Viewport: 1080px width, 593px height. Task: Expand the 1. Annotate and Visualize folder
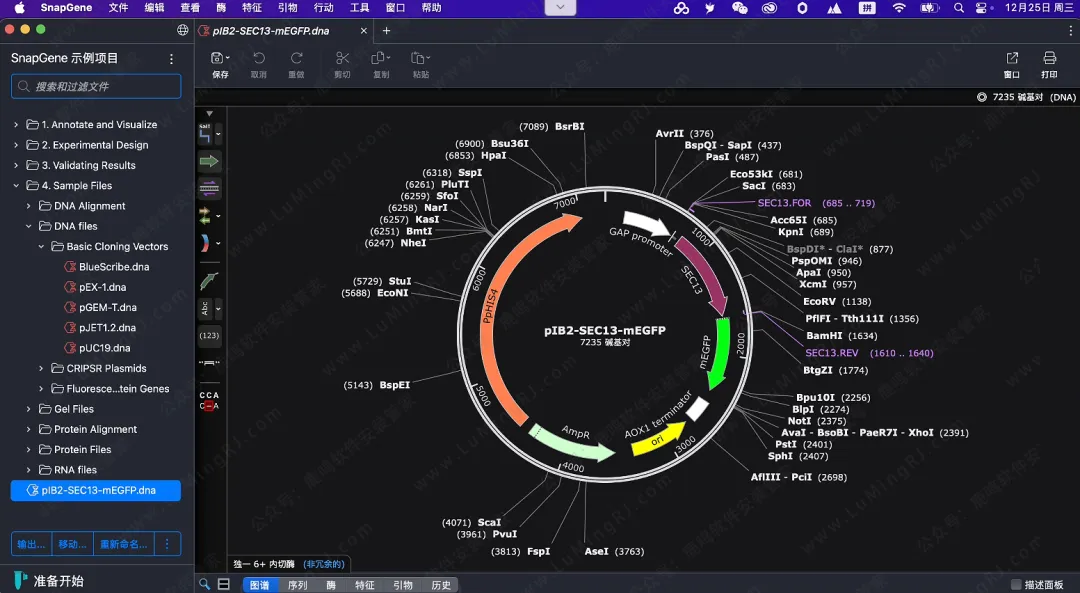[16, 125]
